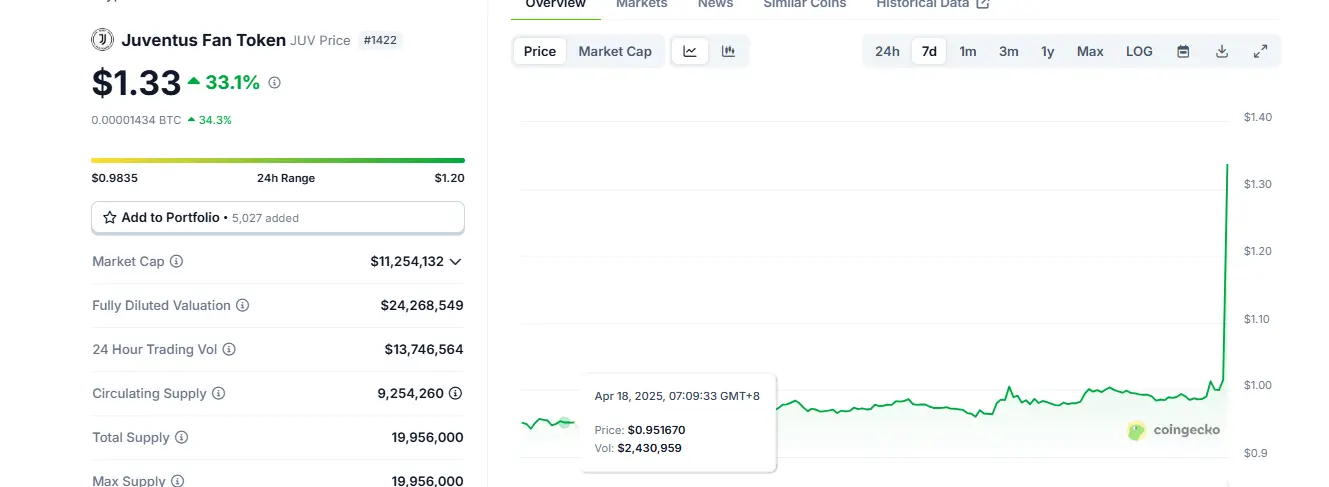Toggle chart to Market Cap view

click(614, 51)
